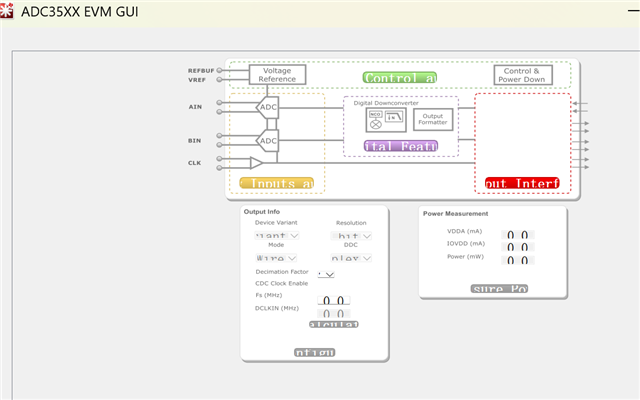Click the Digital Downconverter label
This screenshot has height=400, width=640.
386,103
